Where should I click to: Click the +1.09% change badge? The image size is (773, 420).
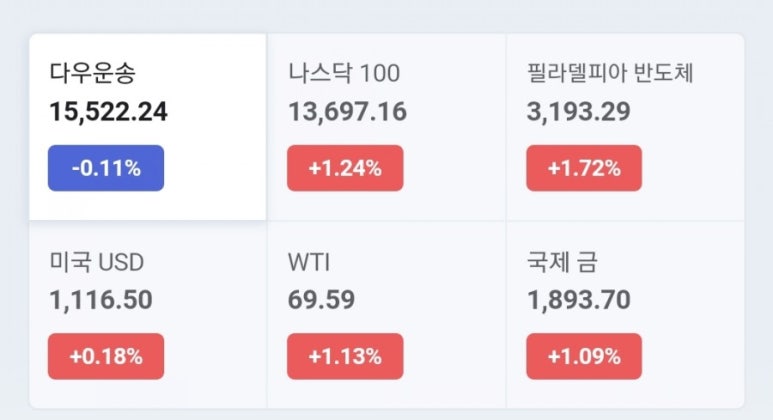pos(584,356)
